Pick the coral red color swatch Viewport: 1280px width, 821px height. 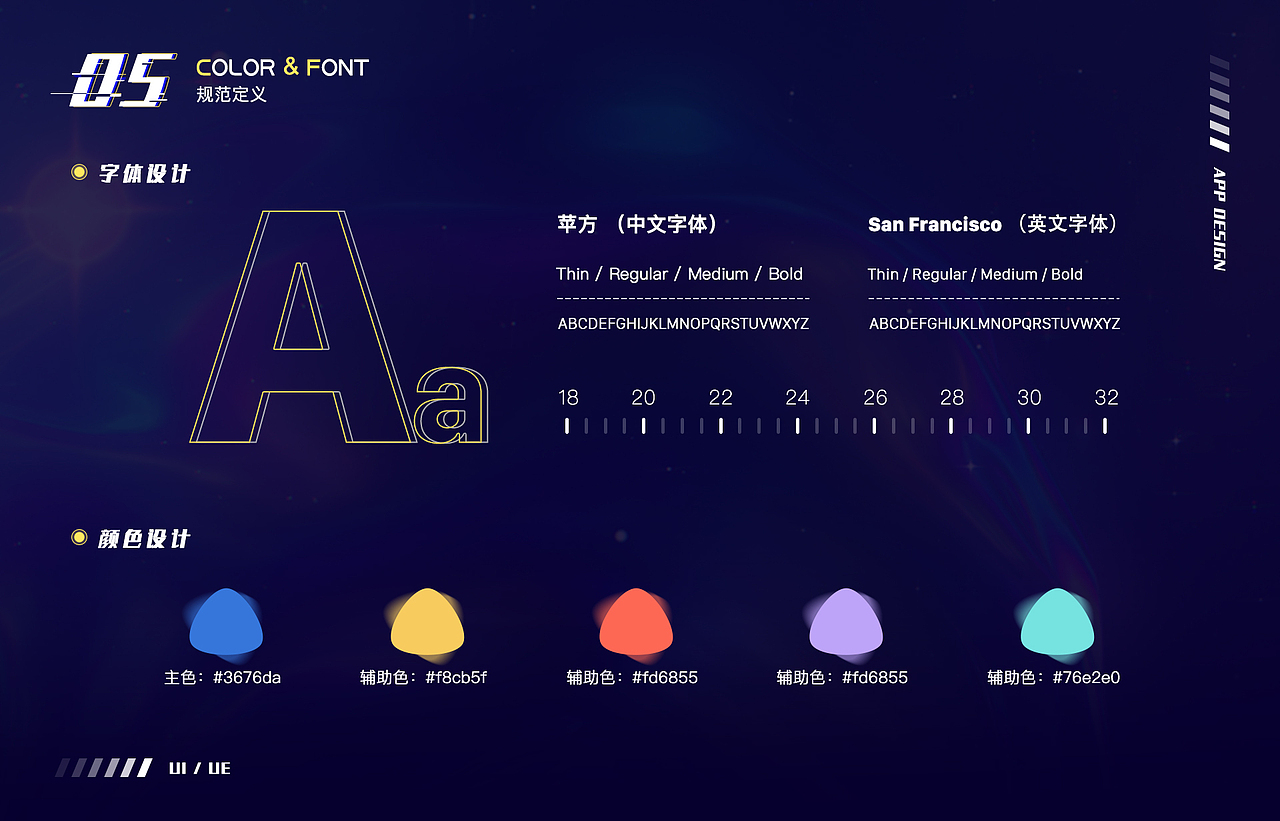636,622
